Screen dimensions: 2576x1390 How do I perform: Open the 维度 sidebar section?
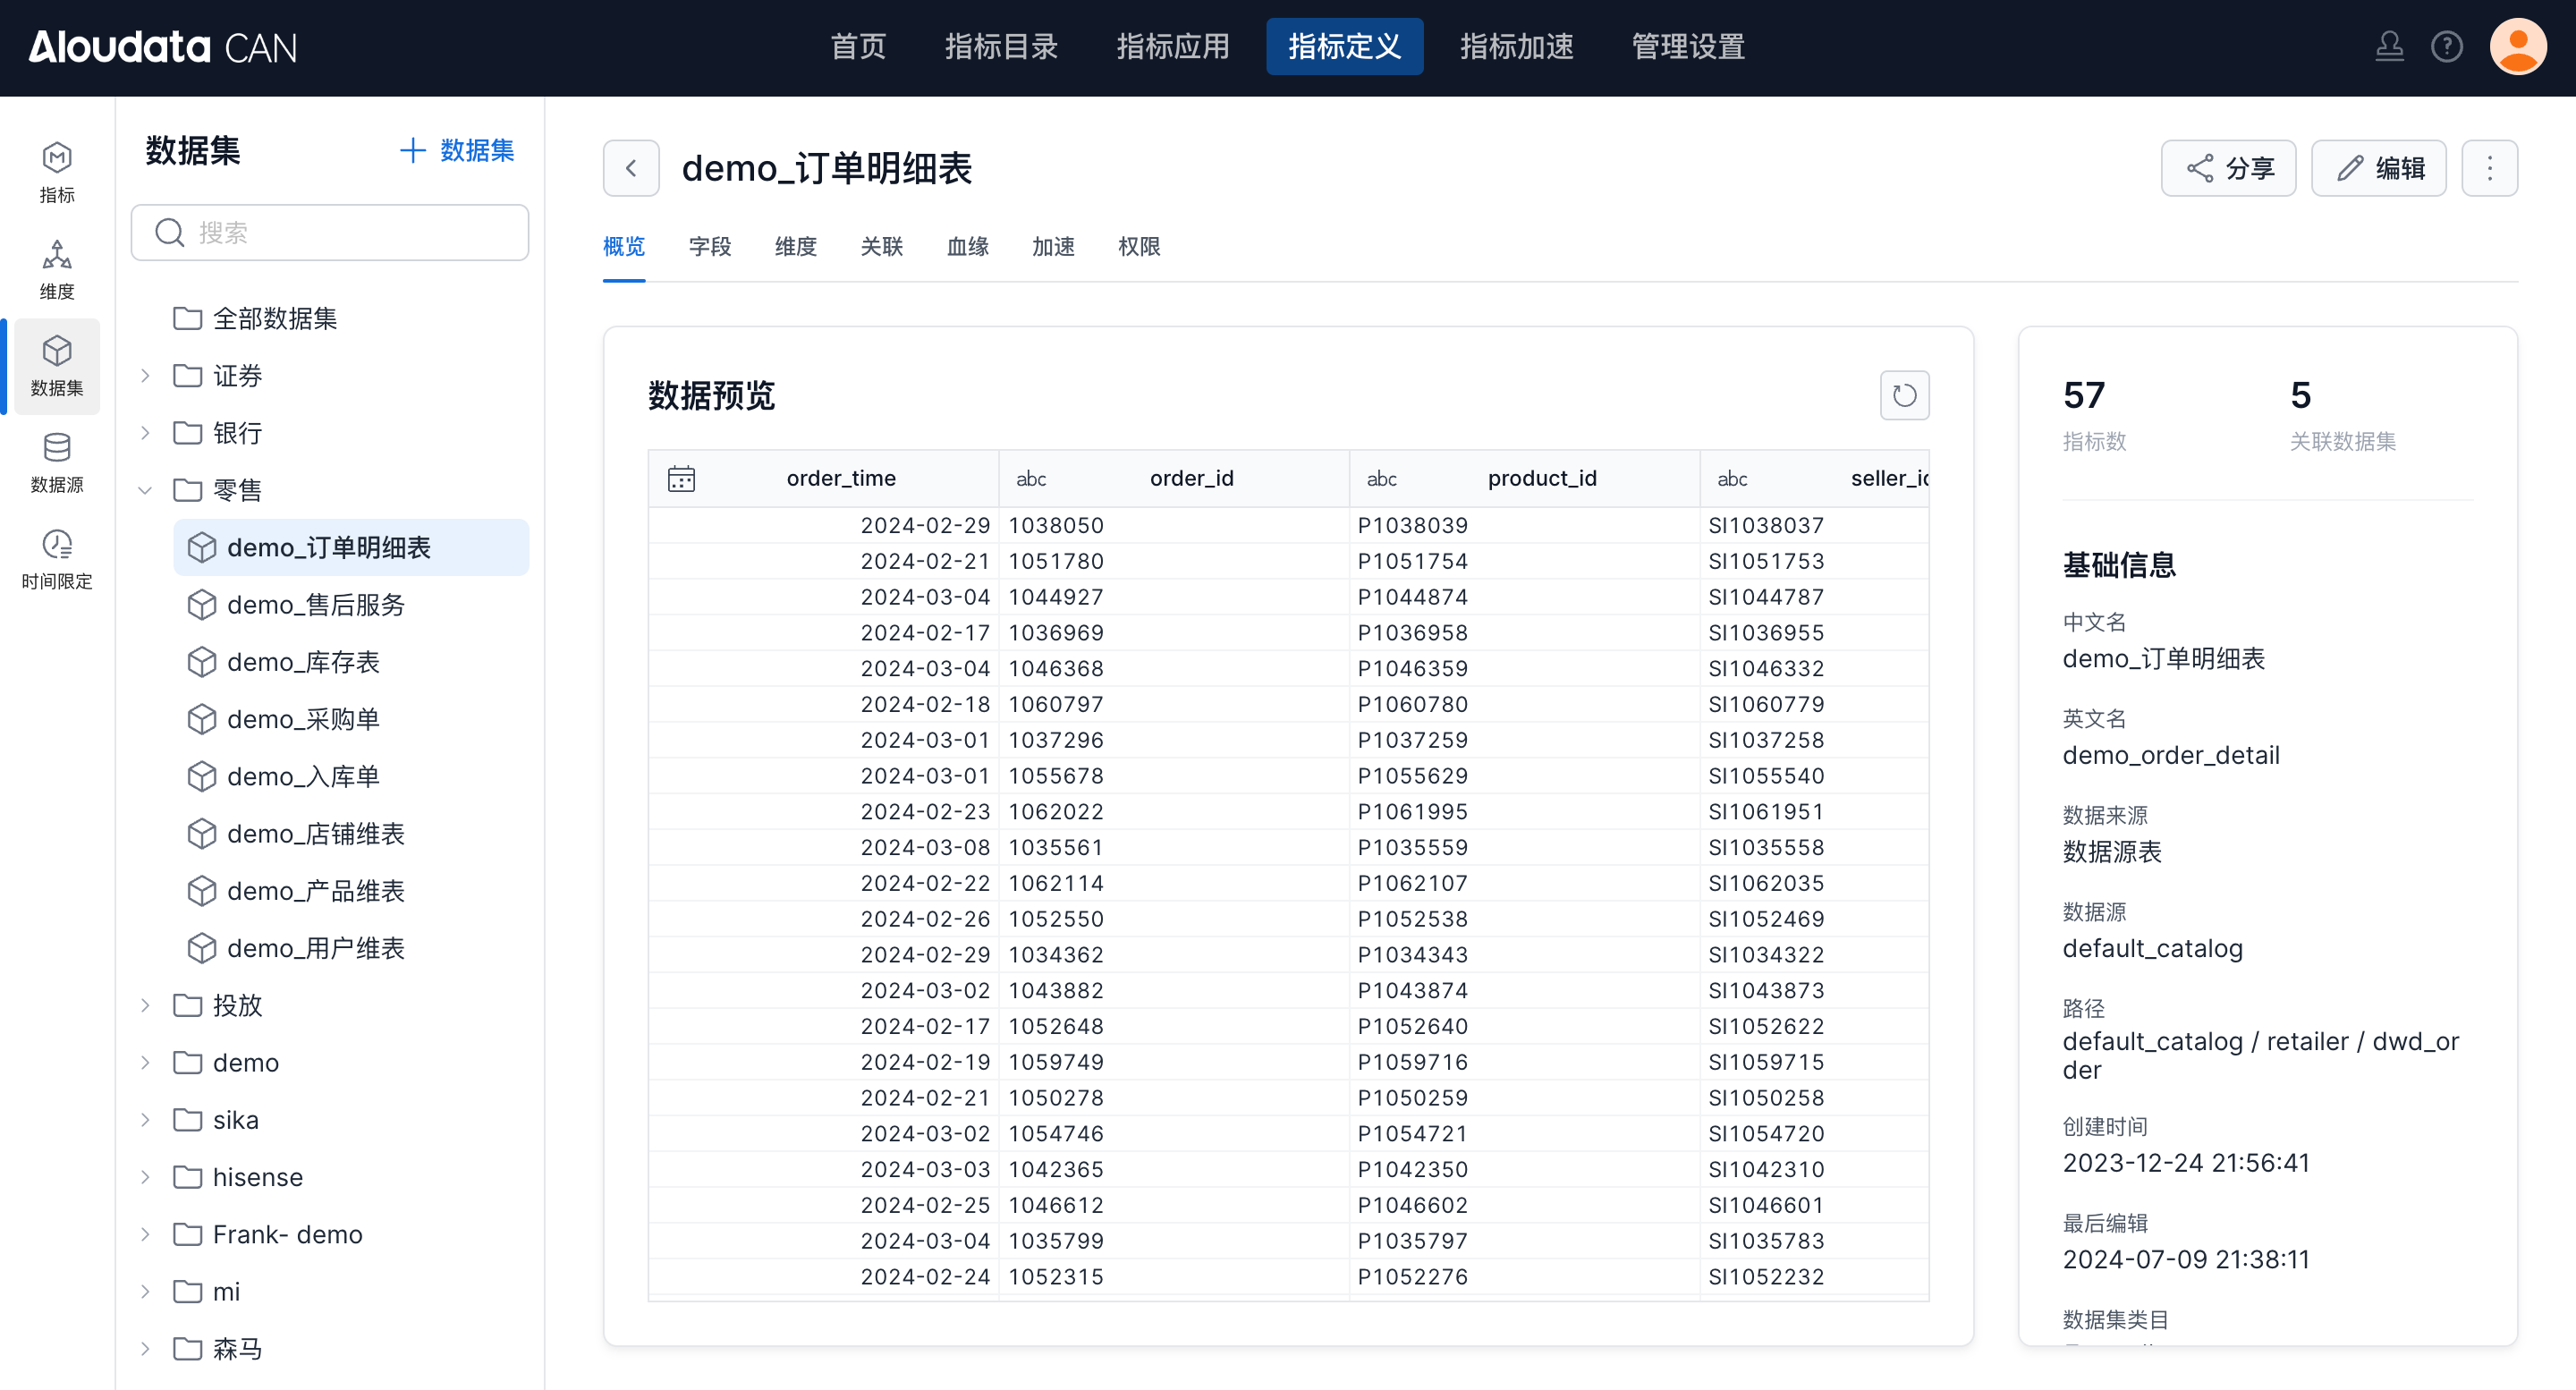point(57,270)
